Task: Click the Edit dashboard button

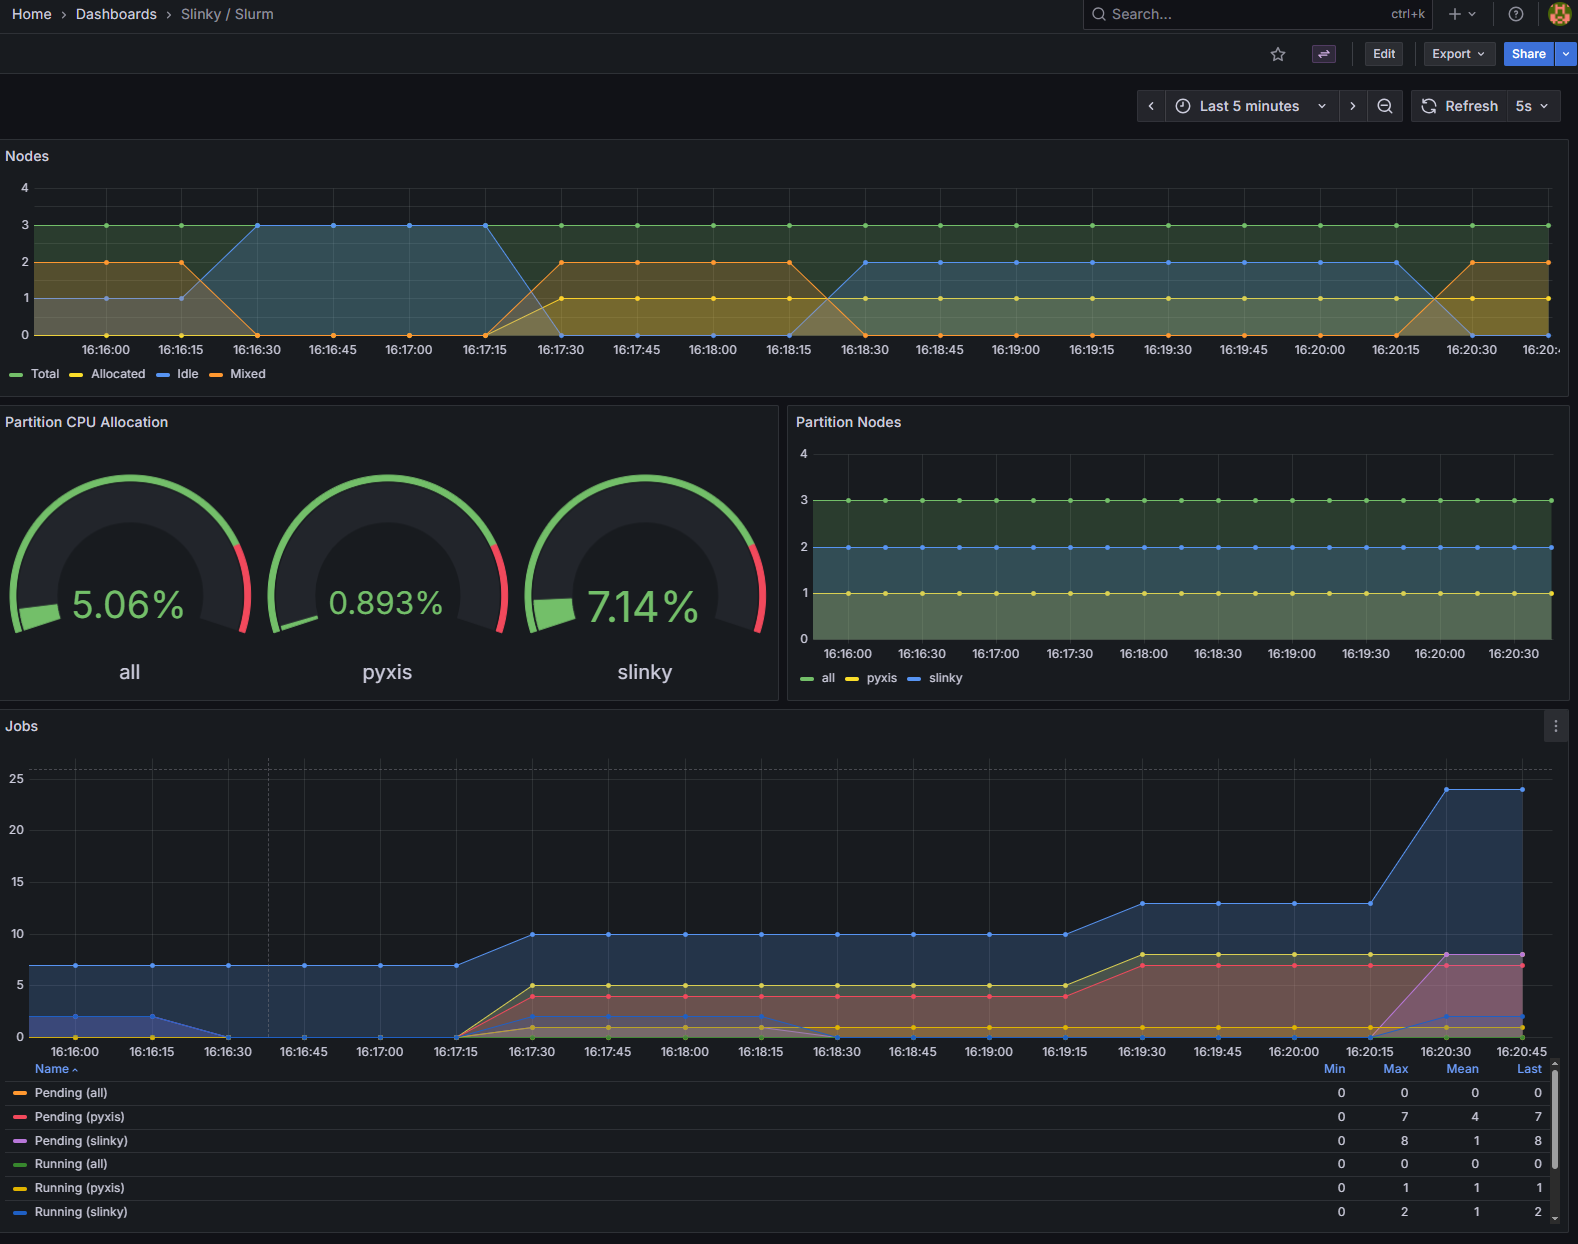Action: coord(1383,54)
